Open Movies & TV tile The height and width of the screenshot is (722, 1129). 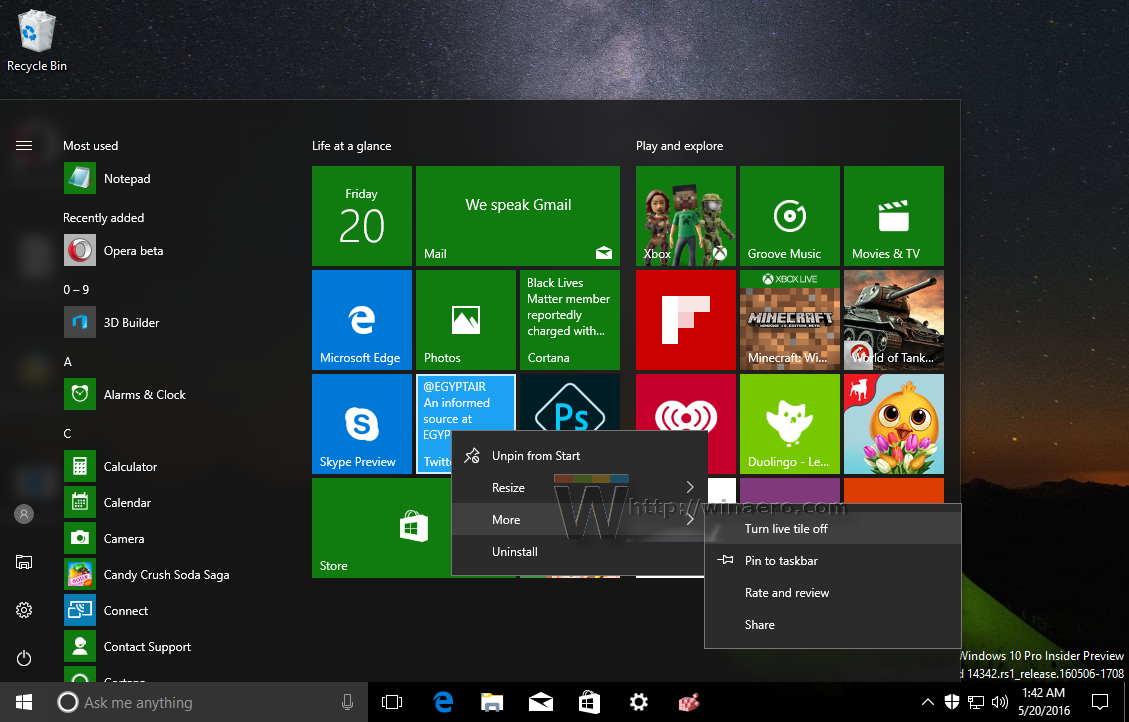[894, 216]
